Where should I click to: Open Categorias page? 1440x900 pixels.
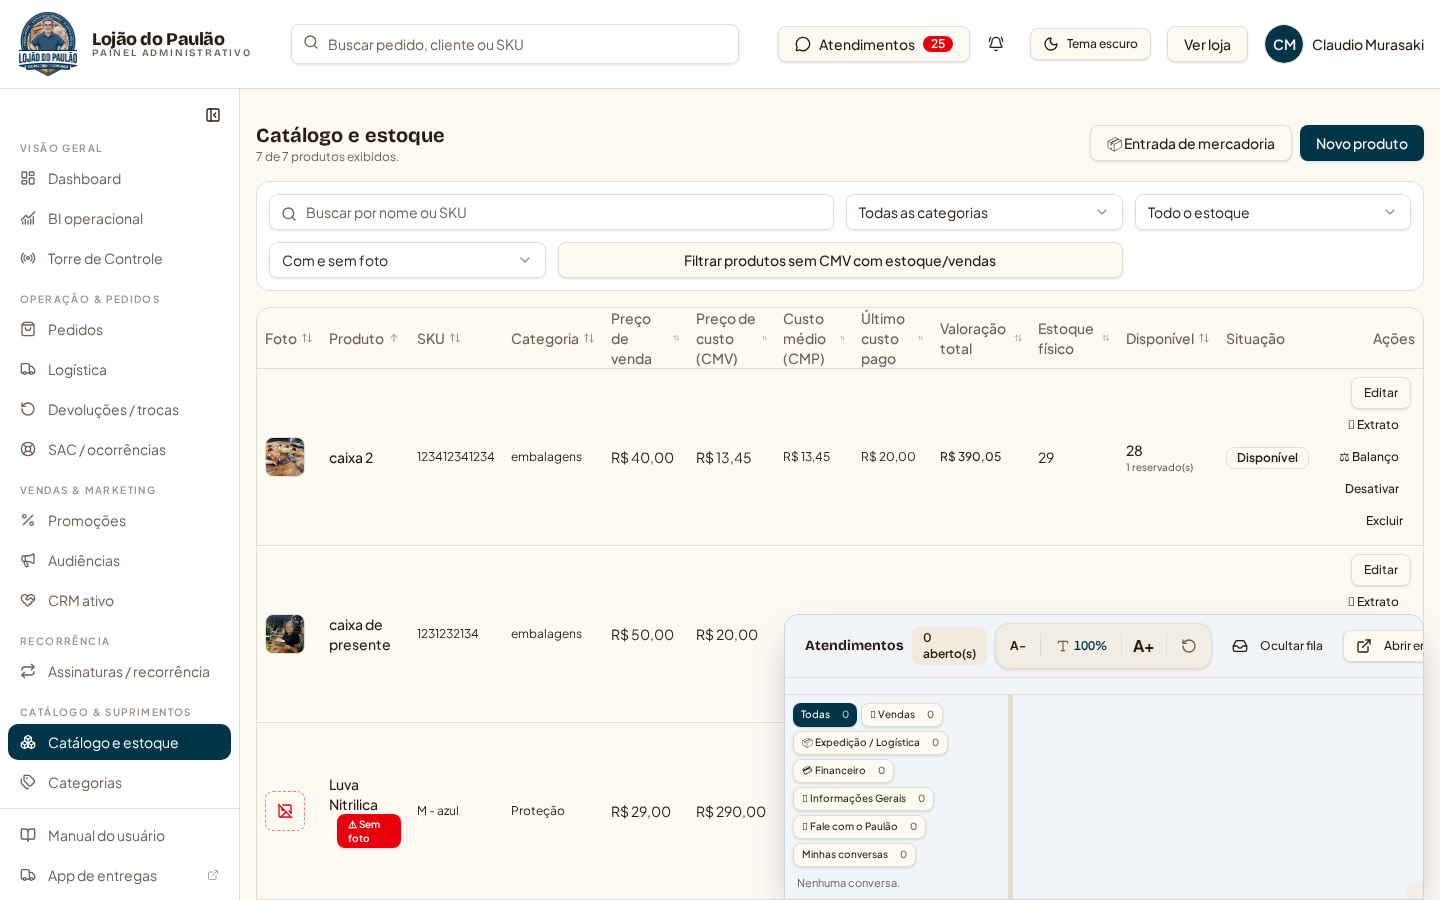(119, 782)
